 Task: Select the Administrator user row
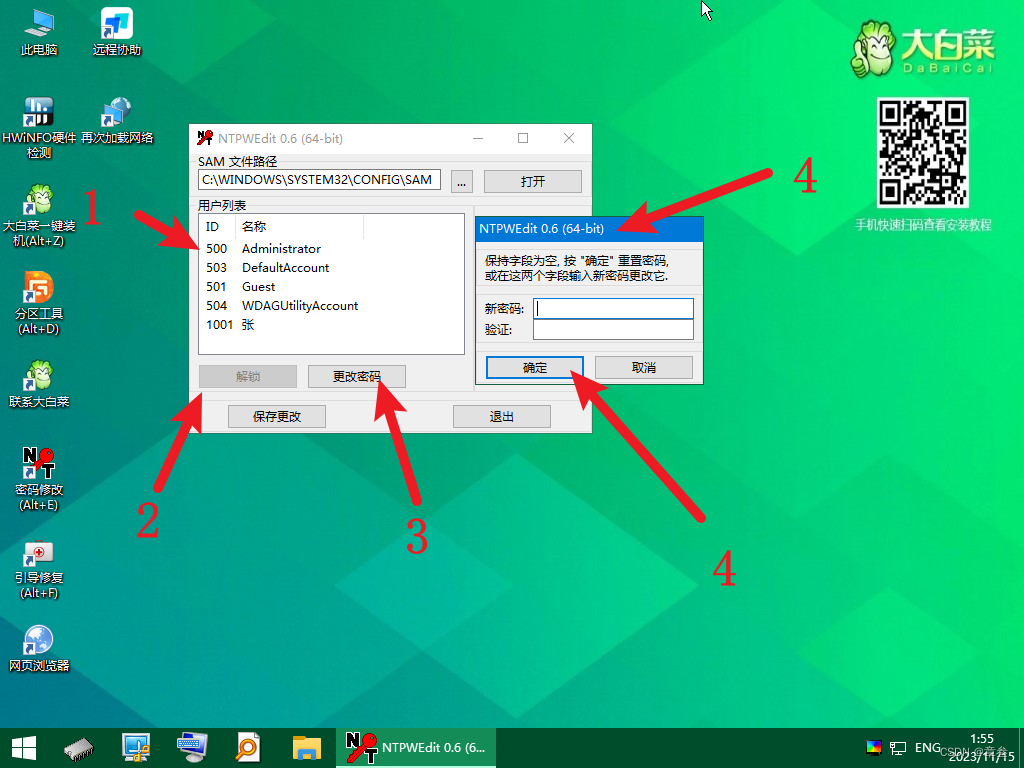tap(330, 249)
